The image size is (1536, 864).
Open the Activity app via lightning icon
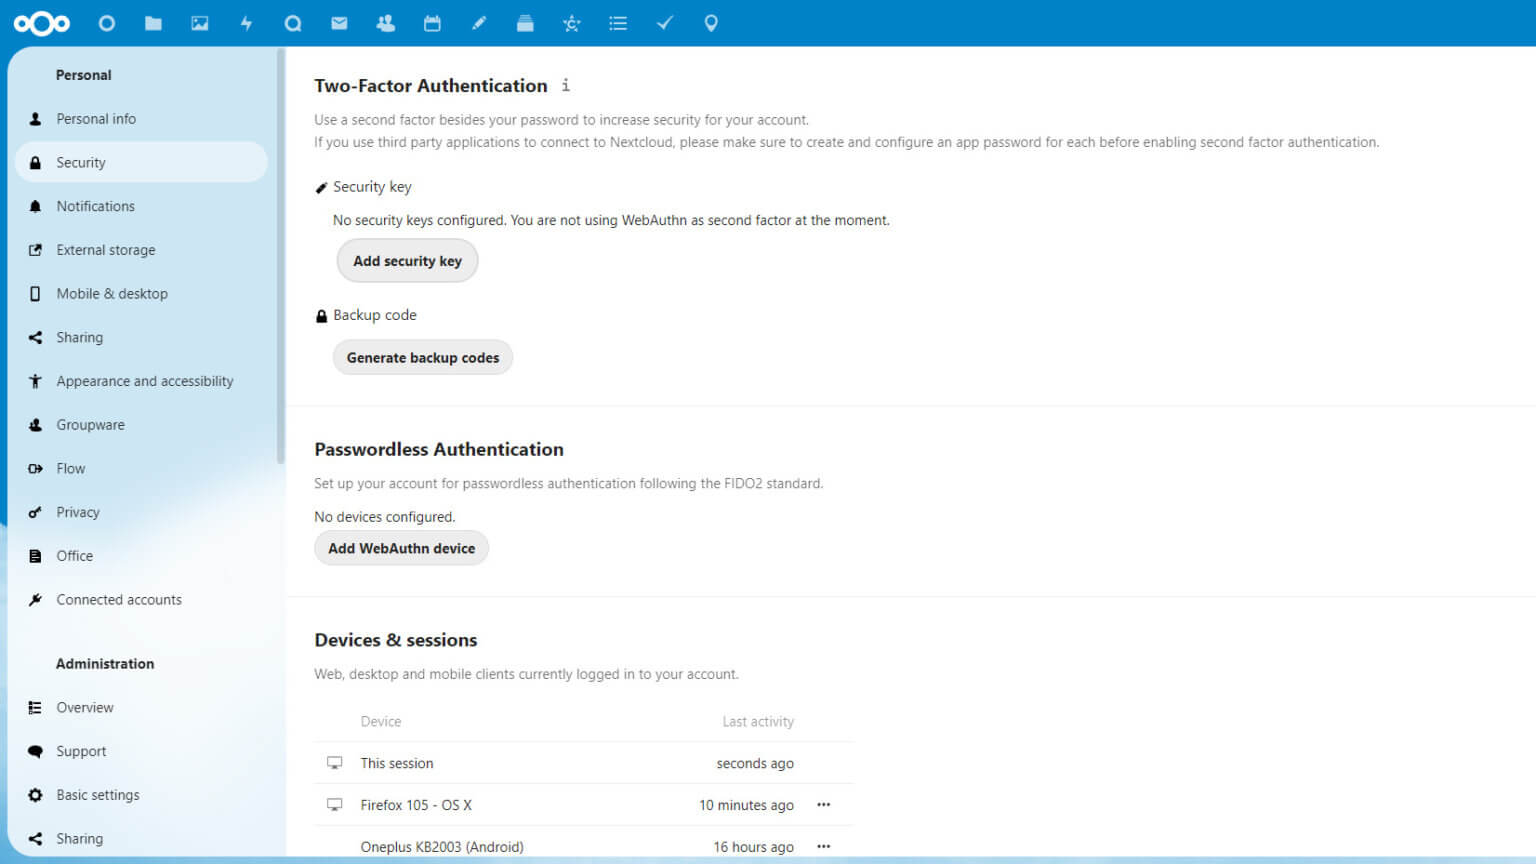(x=246, y=22)
